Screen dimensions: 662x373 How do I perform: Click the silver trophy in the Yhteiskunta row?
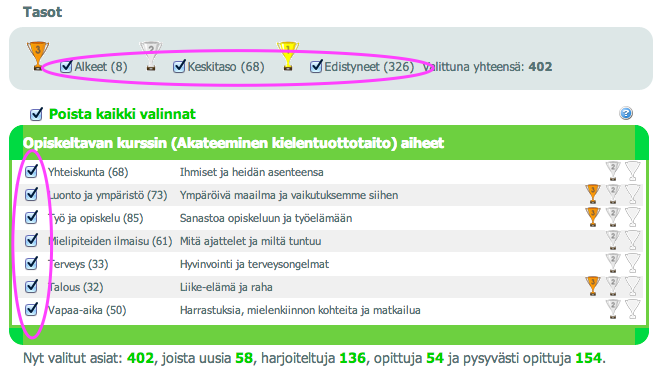click(x=613, y=171)
